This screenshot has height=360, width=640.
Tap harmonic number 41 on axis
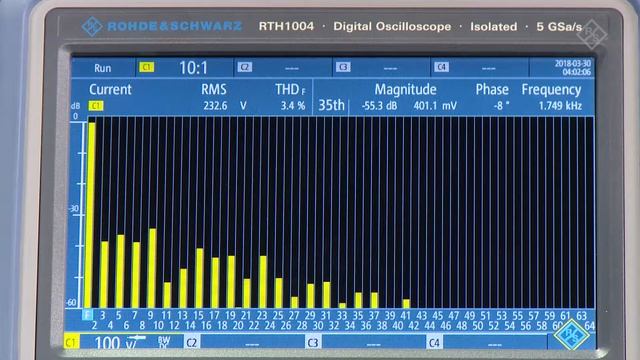(x=405, y=316)
